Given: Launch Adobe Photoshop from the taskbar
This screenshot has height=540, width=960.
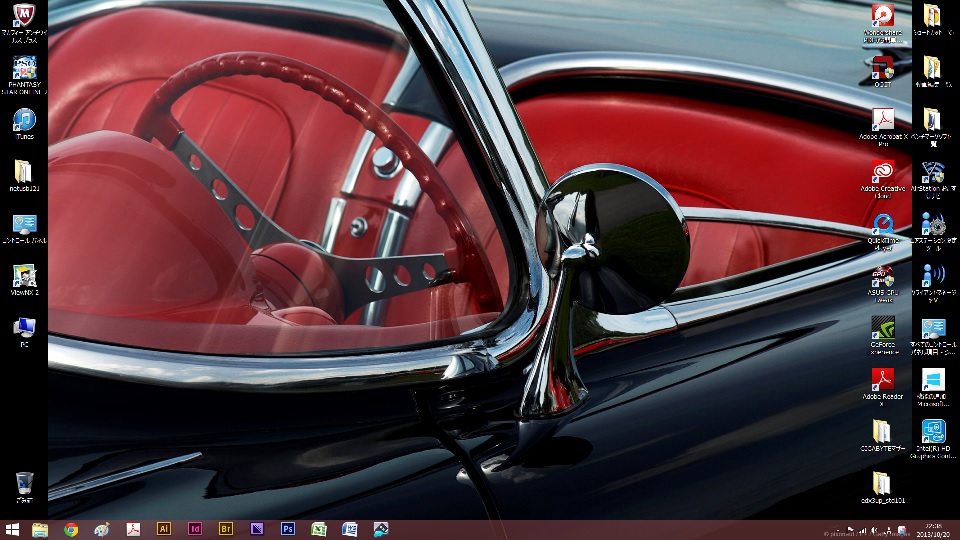Looking at the screenshot, I should tap(288, 530).
